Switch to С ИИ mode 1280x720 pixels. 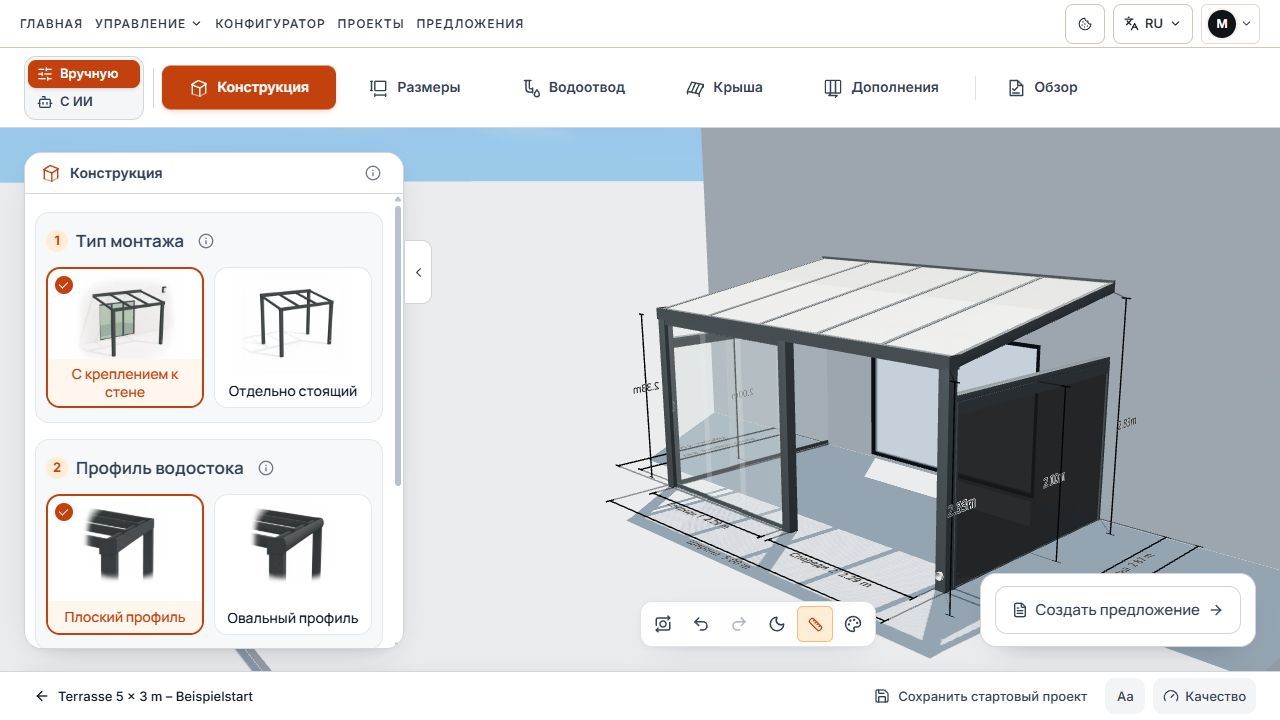click(x=84, y=102)
